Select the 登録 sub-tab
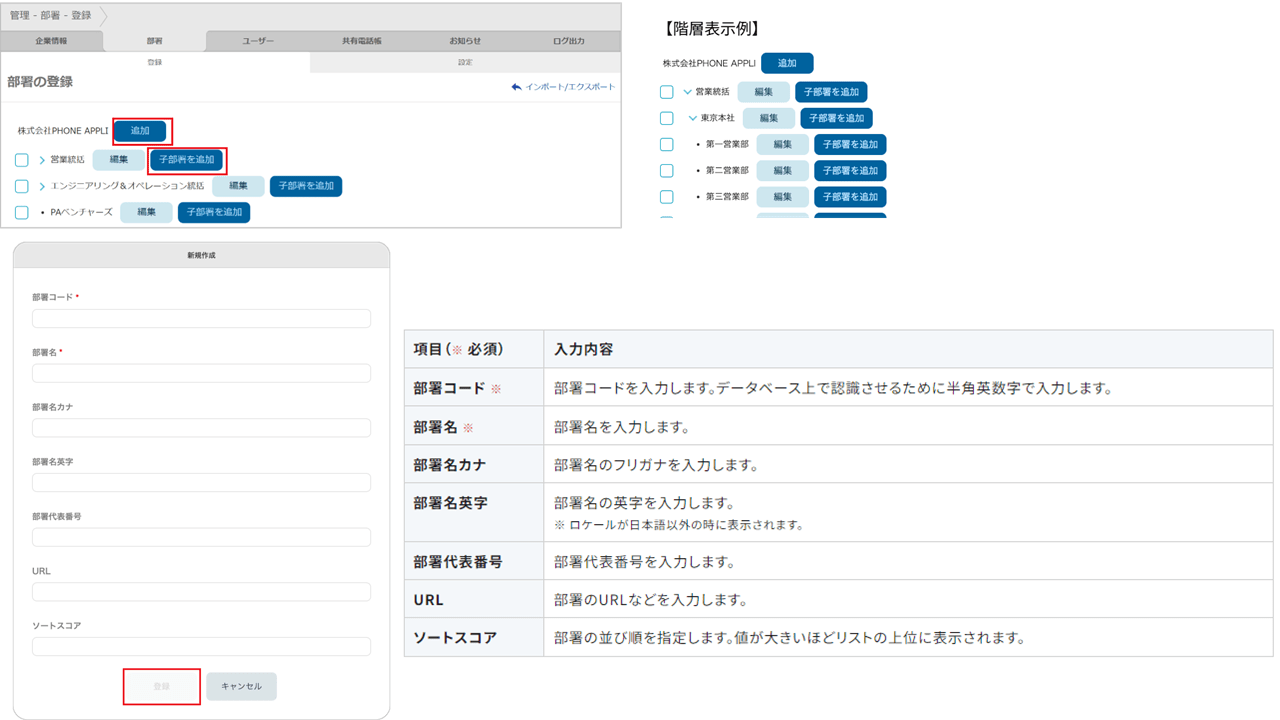This screenshot has height=720, width=1280. pos(155,62)
